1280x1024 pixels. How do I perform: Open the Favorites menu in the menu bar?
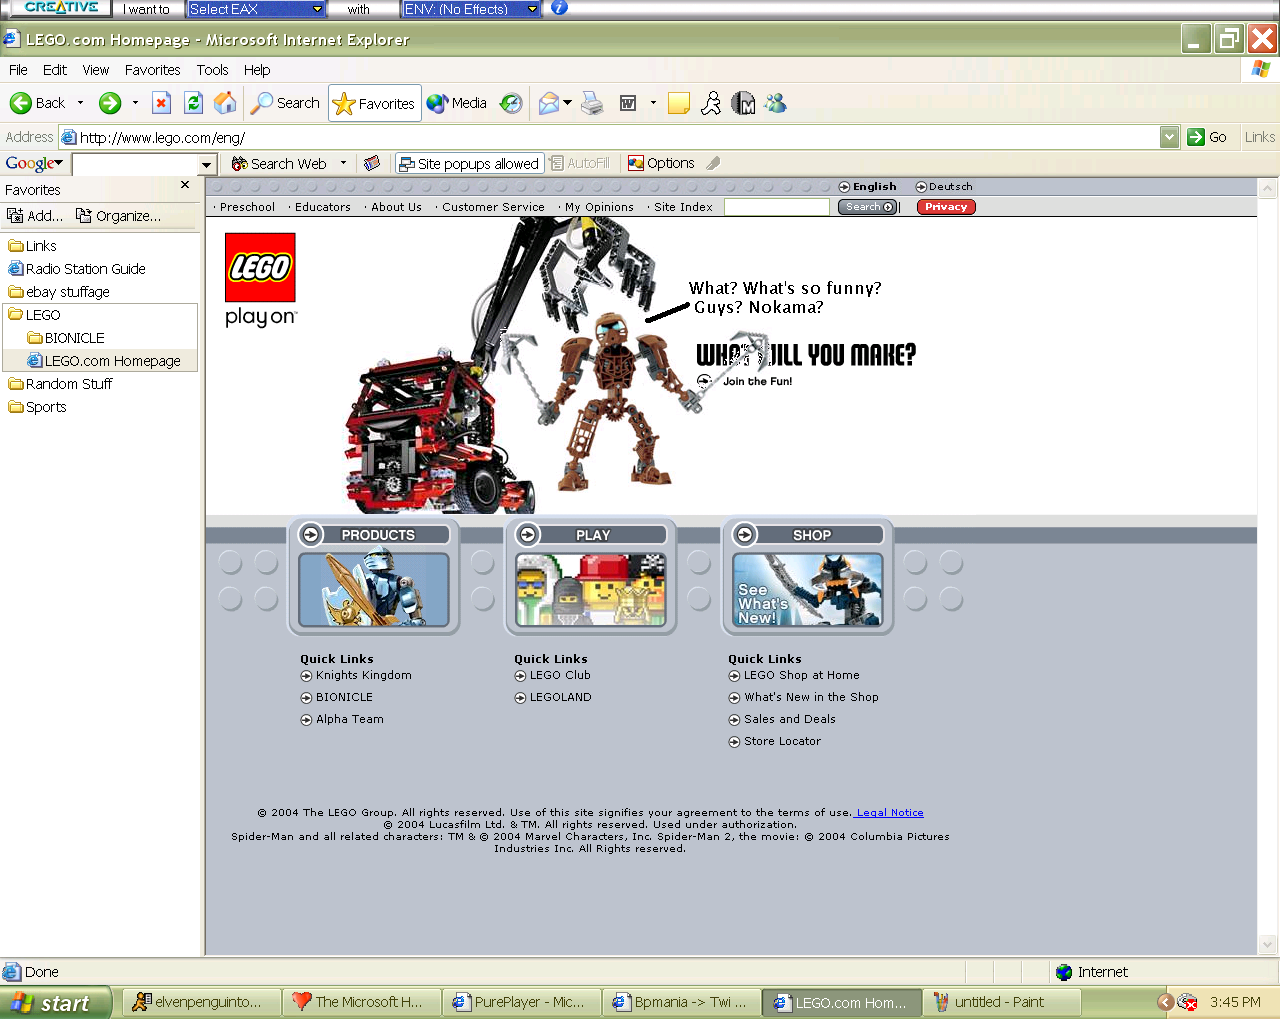pyautogui.click(x=152, y=70)
